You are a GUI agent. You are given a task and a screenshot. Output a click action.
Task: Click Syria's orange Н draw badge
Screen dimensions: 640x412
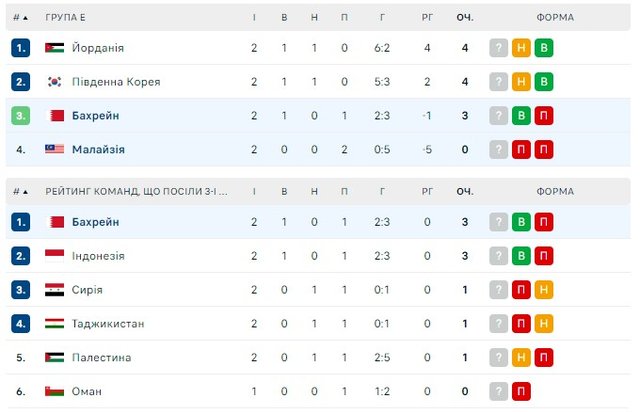544,290
